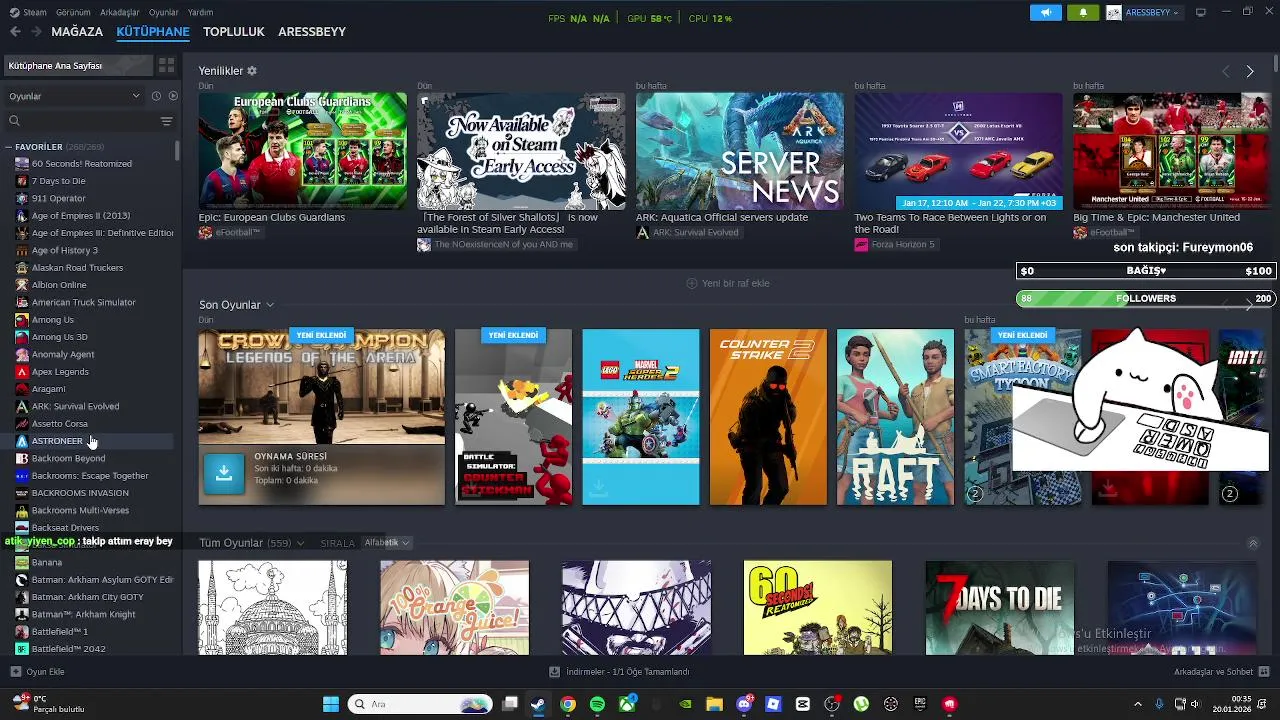Toggle ready-to-play filter icon
The height and width of the screenshot is (720, 1280).
tap(173, 96)
